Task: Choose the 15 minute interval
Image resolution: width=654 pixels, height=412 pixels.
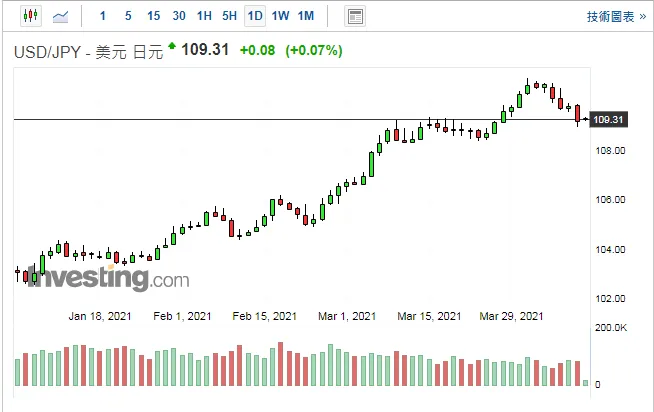Action: pos(153,16)
